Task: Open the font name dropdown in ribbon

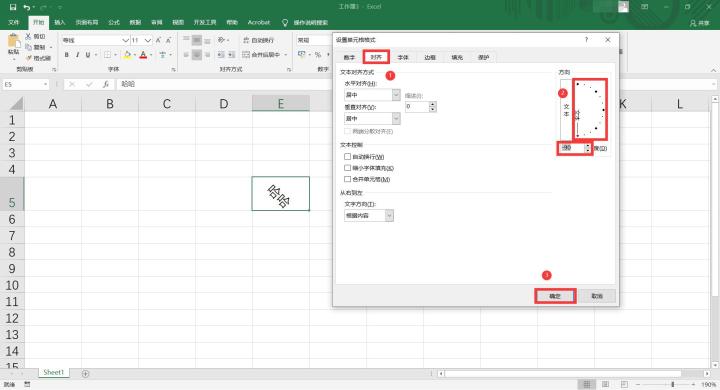Action: coord(125,40)
